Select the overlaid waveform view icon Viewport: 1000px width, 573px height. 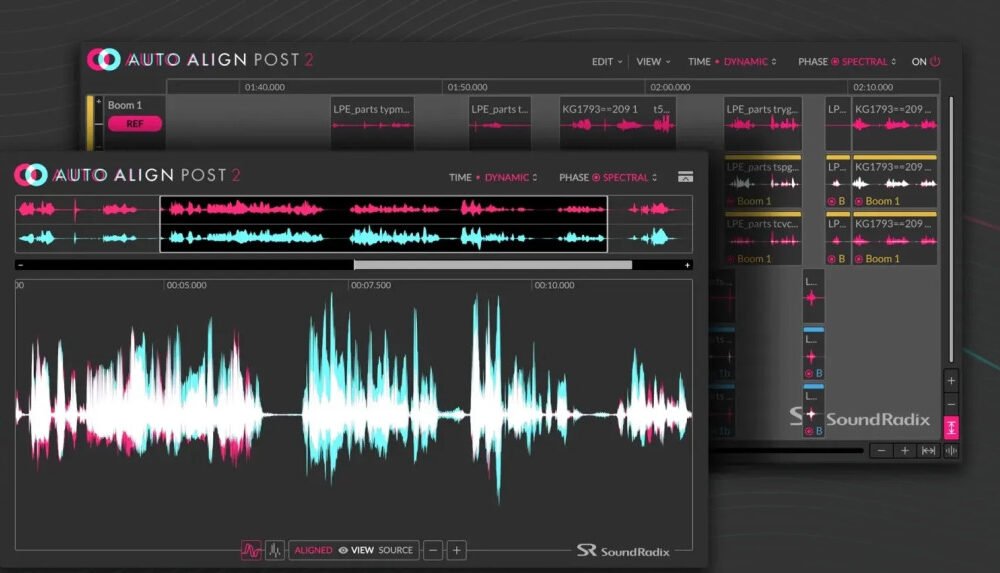tap(251, 550)
